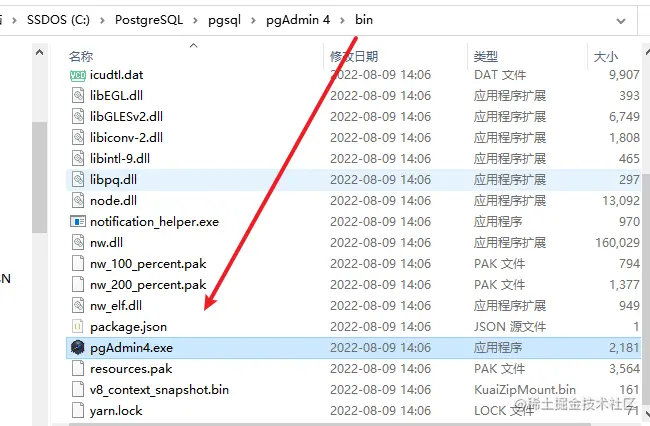Navigate to PostgreSQL folder in breadcrumb
The image size is (650, 426).
click(x=149, y=20)
